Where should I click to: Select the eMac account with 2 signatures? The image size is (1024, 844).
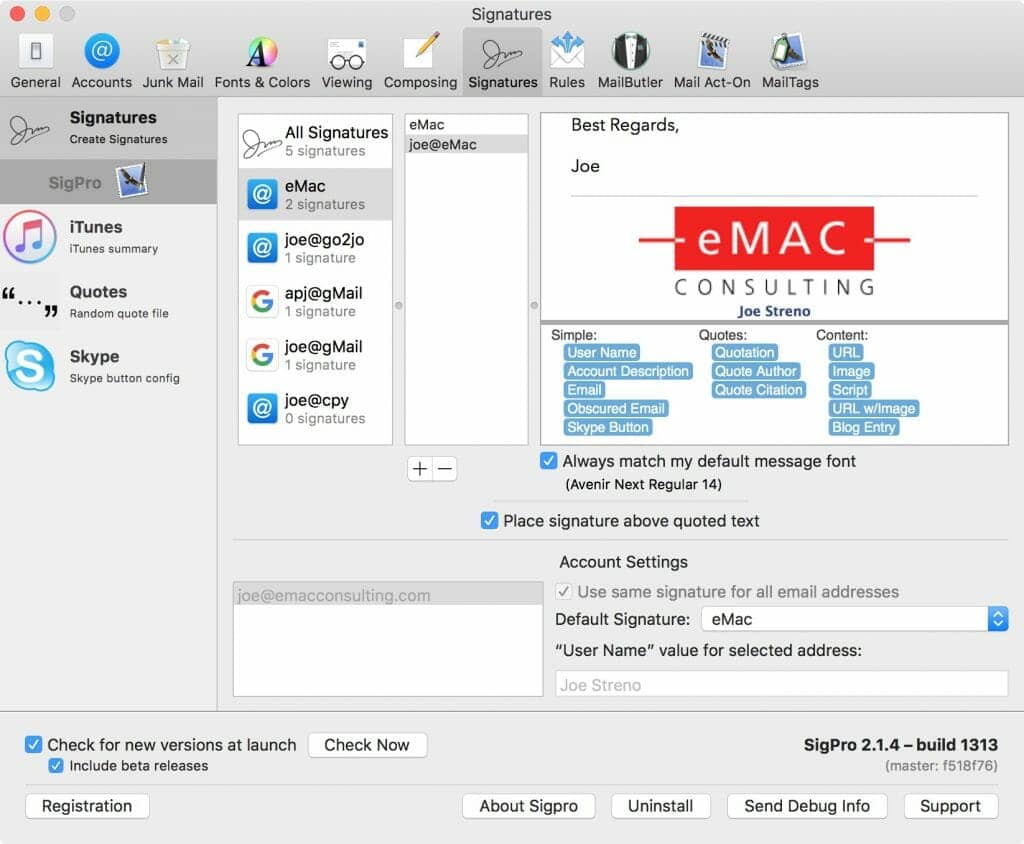point(315,195)
